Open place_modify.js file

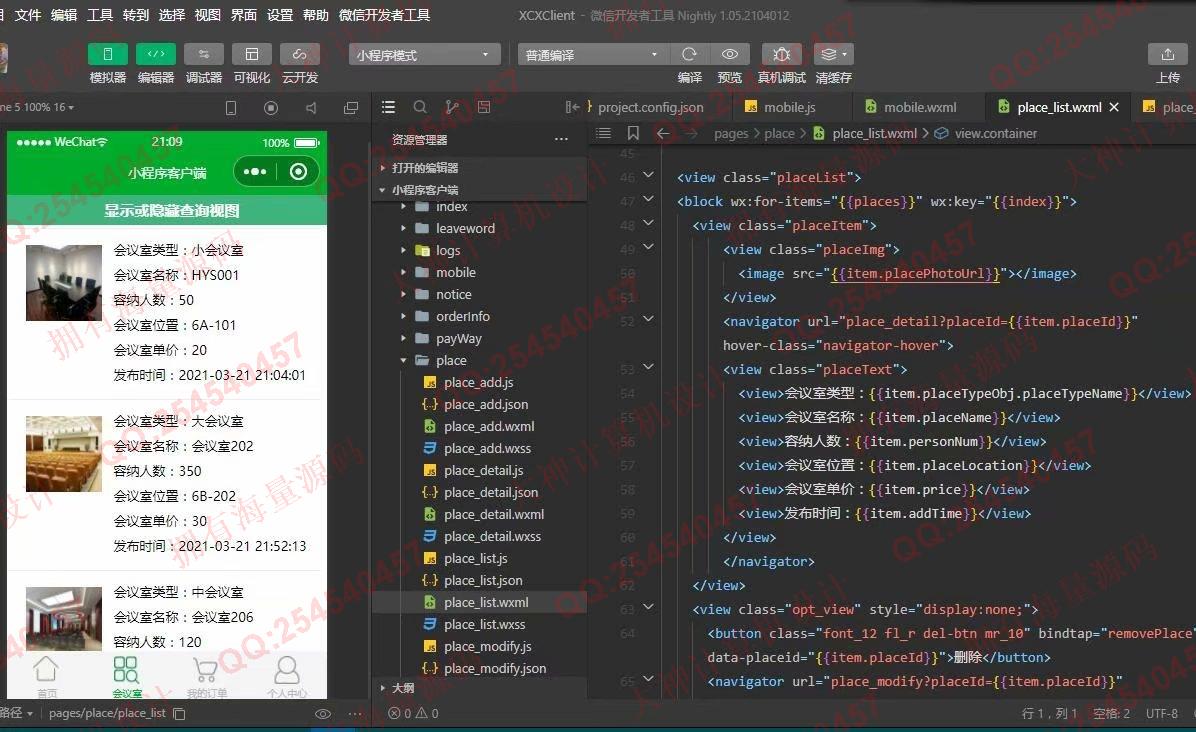481,647
